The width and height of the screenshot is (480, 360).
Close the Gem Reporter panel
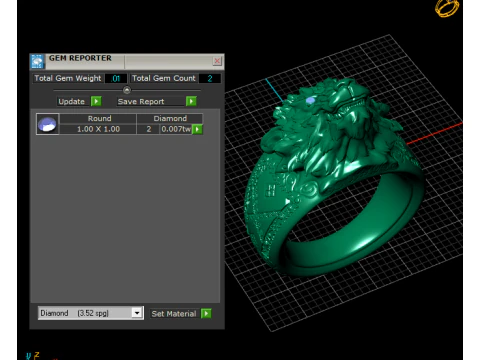[x=217, y=61]
